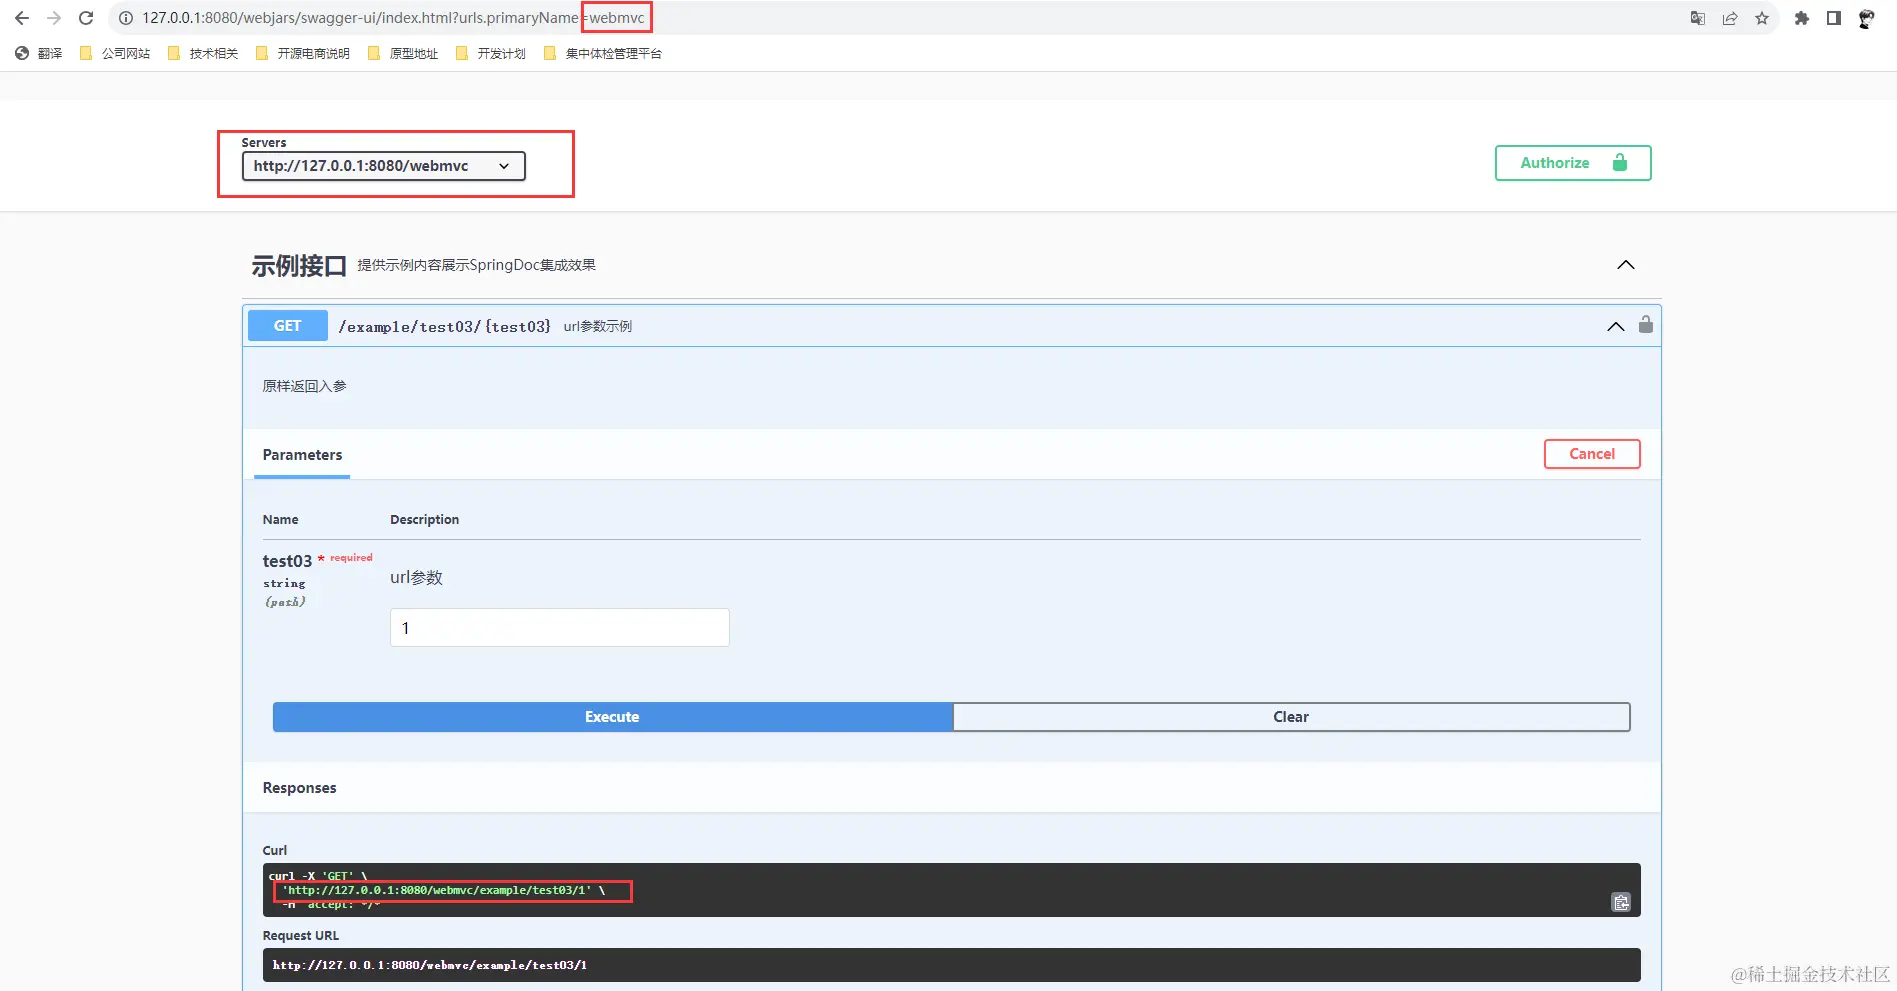Screen dimensions: 1897x991
Task: Toggle the browser side panel icon
Action: coord(1834,18)
